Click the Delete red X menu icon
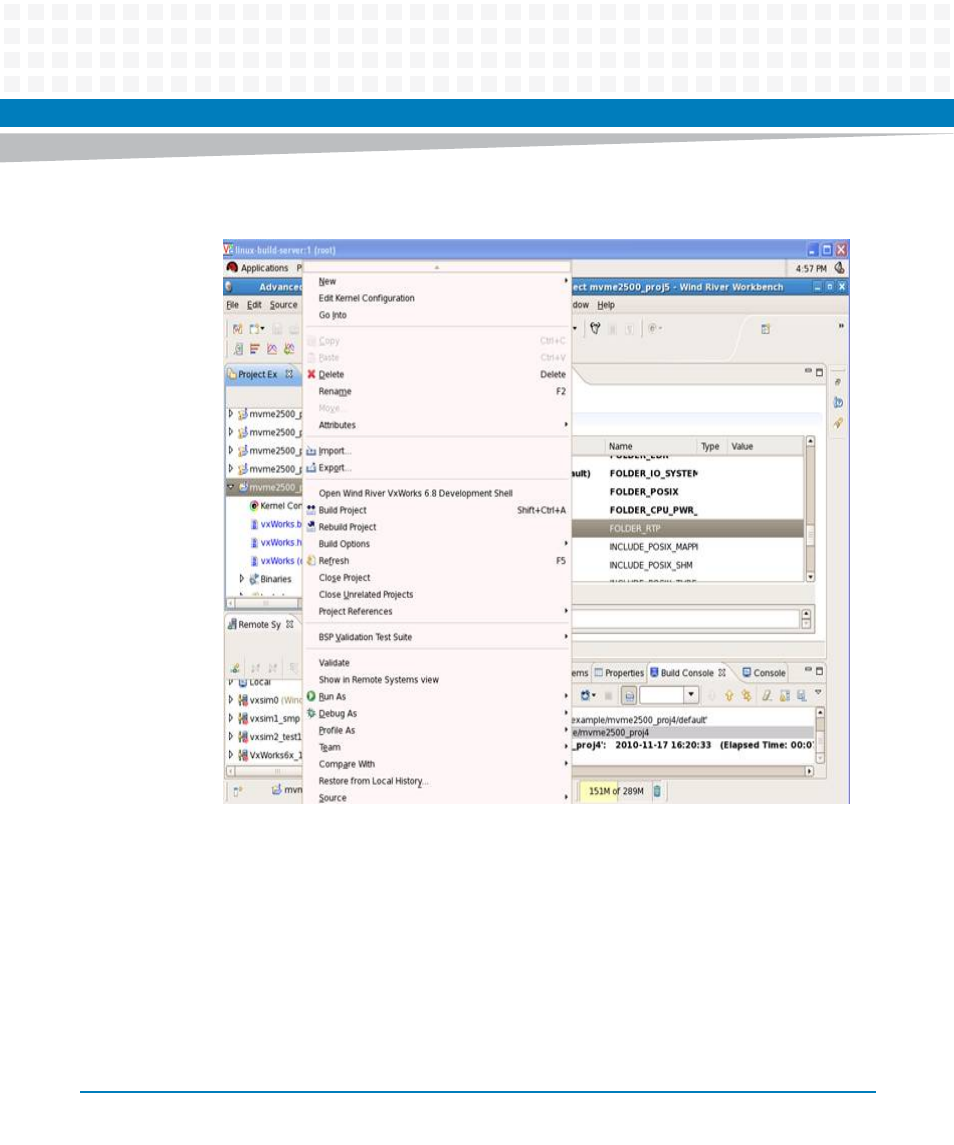Screen dimensions: 954x1145 tap(311, 375)
